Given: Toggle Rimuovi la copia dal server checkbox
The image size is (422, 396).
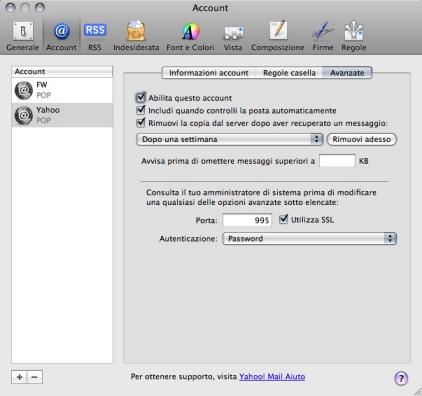Looking at the screenshot, I should (x=141, y=122).
